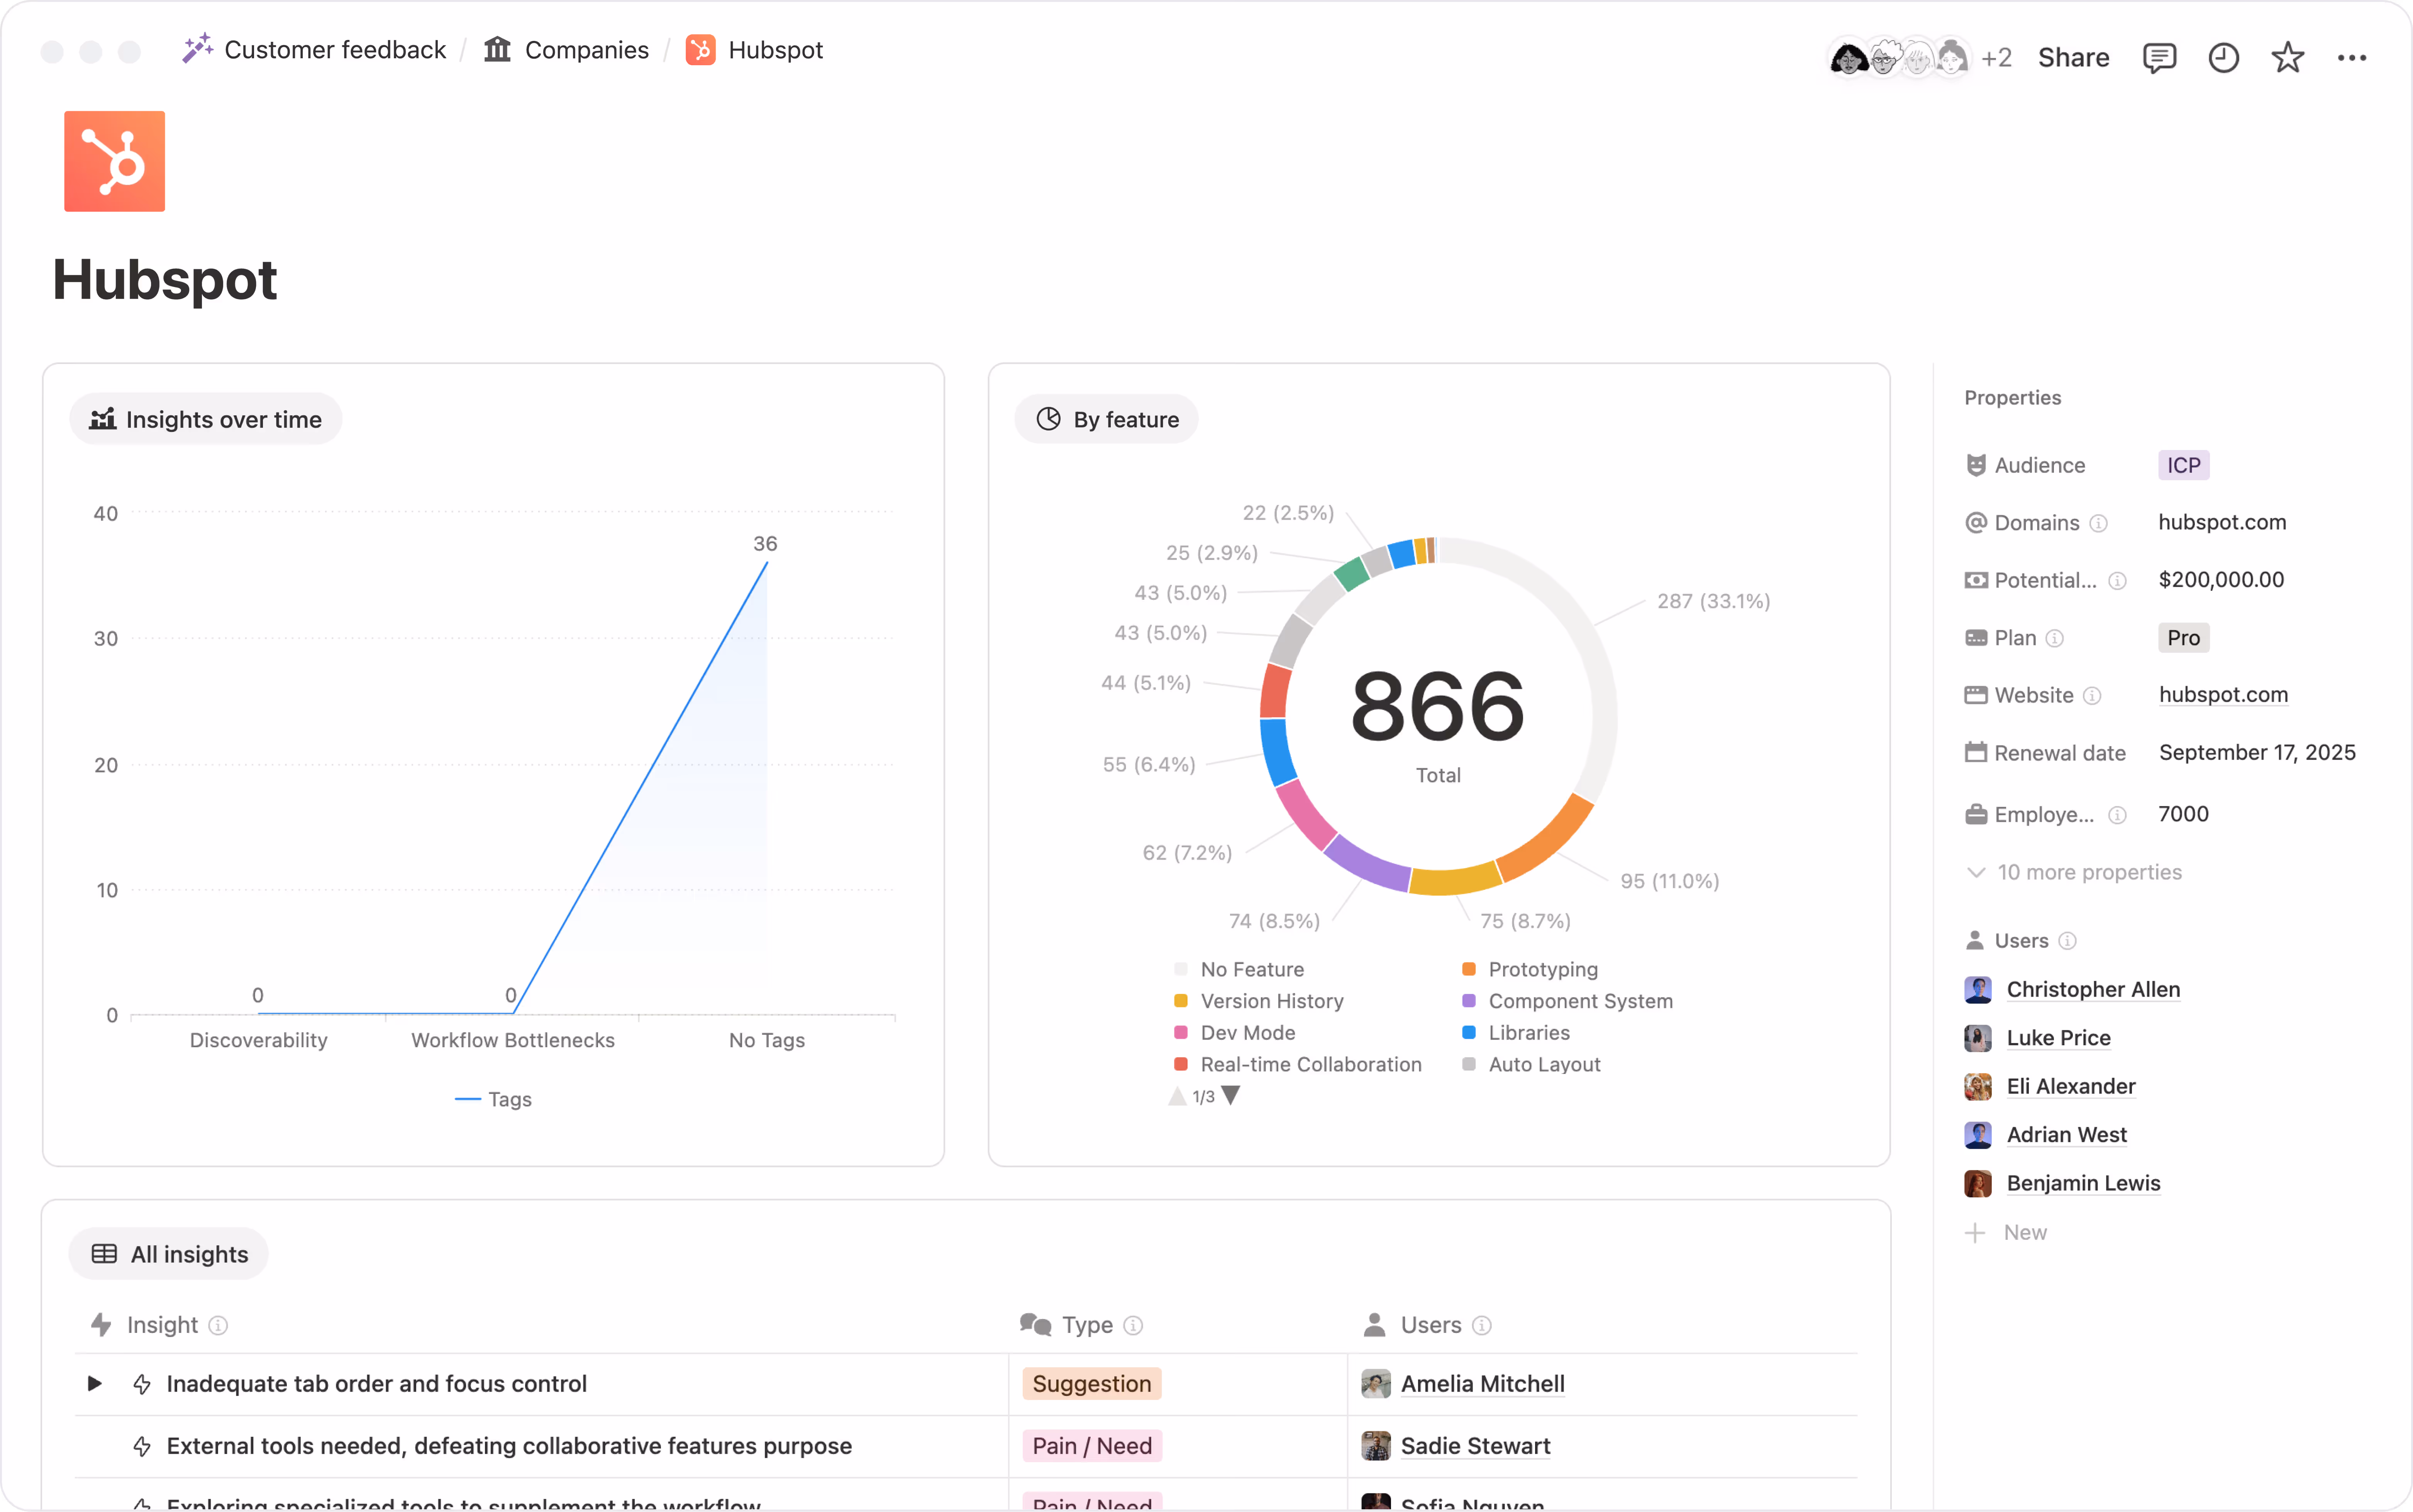Image resolution: width=2413 pixels, height=1512 pixels.
Task: Toggle Component System legend entry
Action: (1567, 1001)
